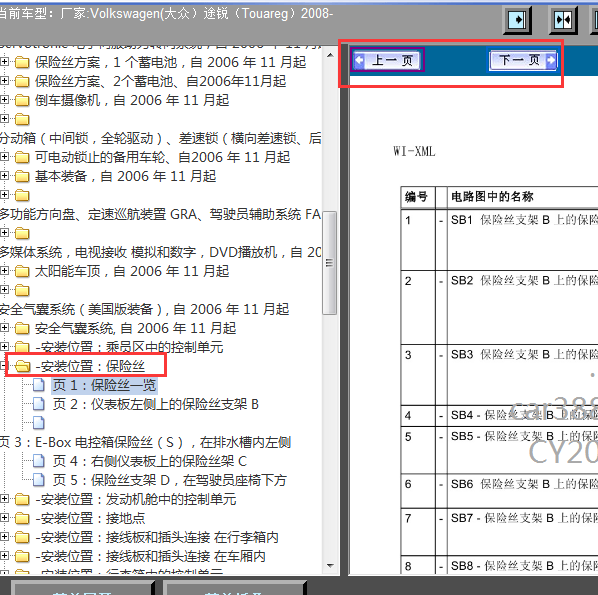
Task: Click 编号 table header cell
Action: click(418, 197)
